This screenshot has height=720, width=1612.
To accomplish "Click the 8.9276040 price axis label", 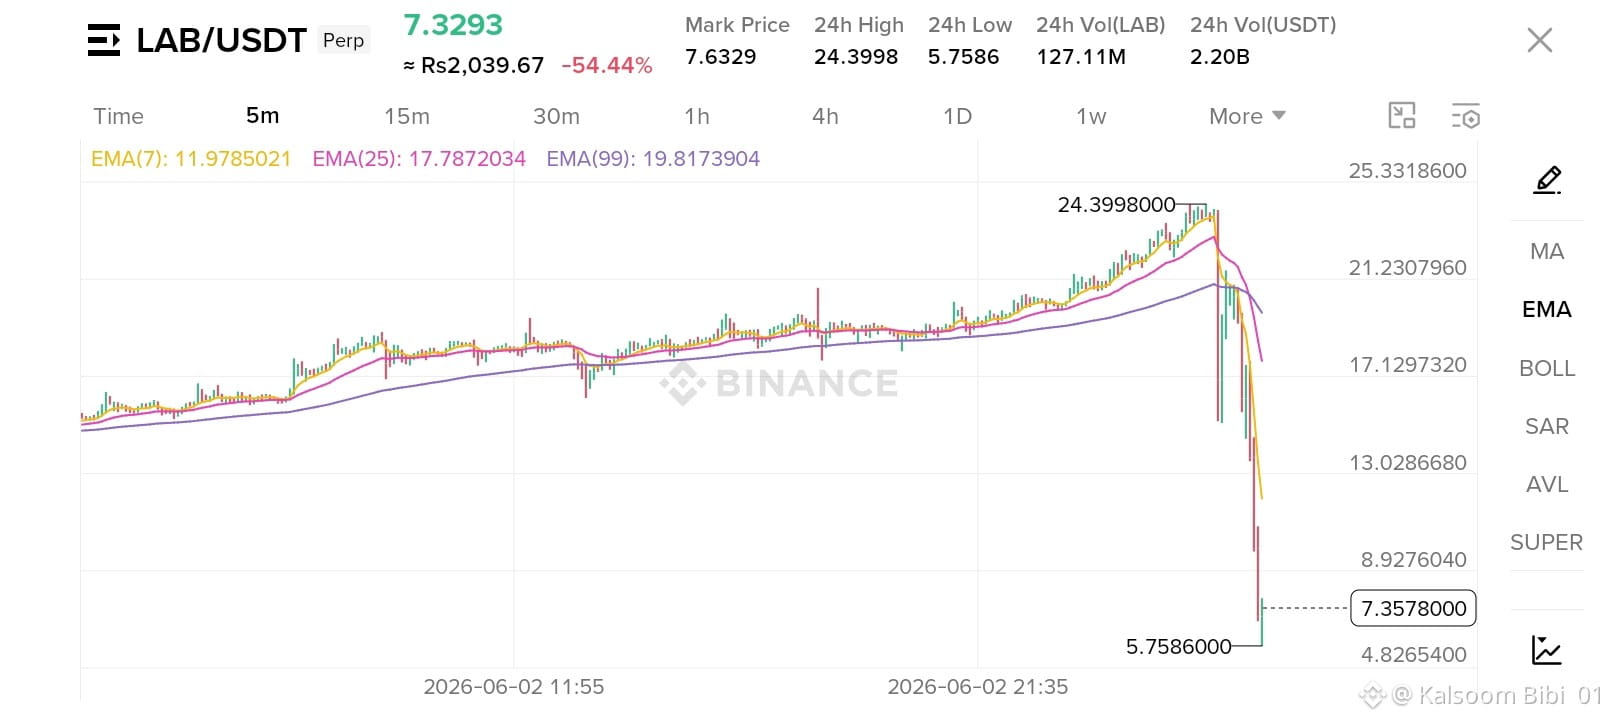I will pyautogui.click(x=1414, y=560).
